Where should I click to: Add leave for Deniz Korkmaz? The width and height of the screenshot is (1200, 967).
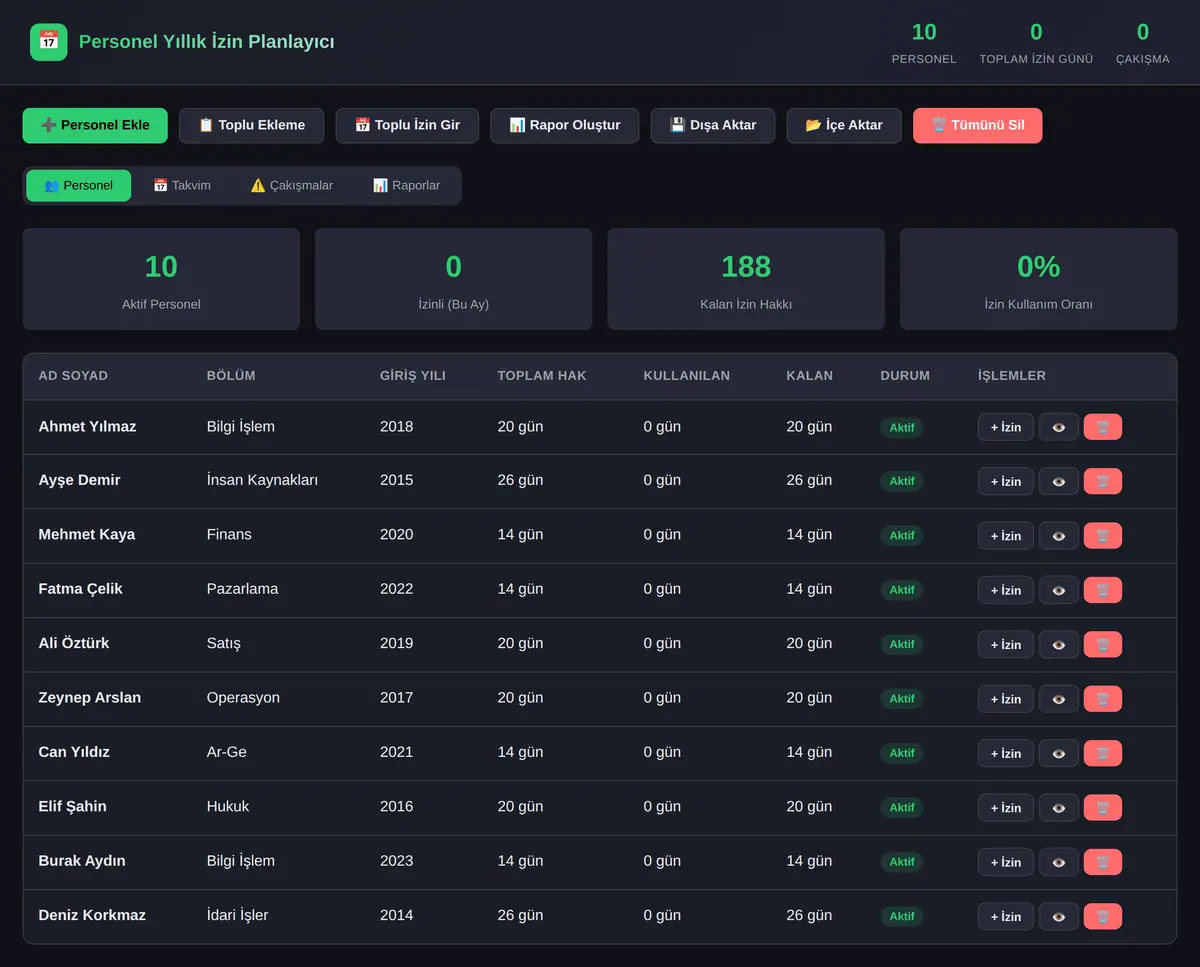(x=1006, y=916)
